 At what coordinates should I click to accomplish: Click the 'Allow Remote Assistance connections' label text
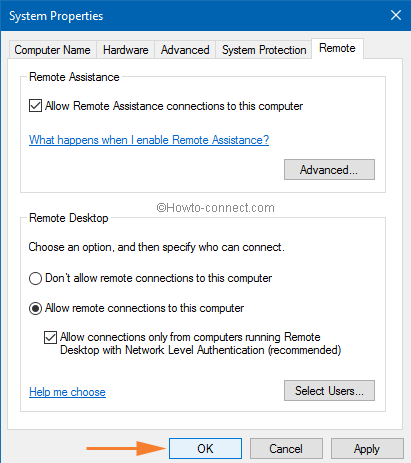coord(174,106)
